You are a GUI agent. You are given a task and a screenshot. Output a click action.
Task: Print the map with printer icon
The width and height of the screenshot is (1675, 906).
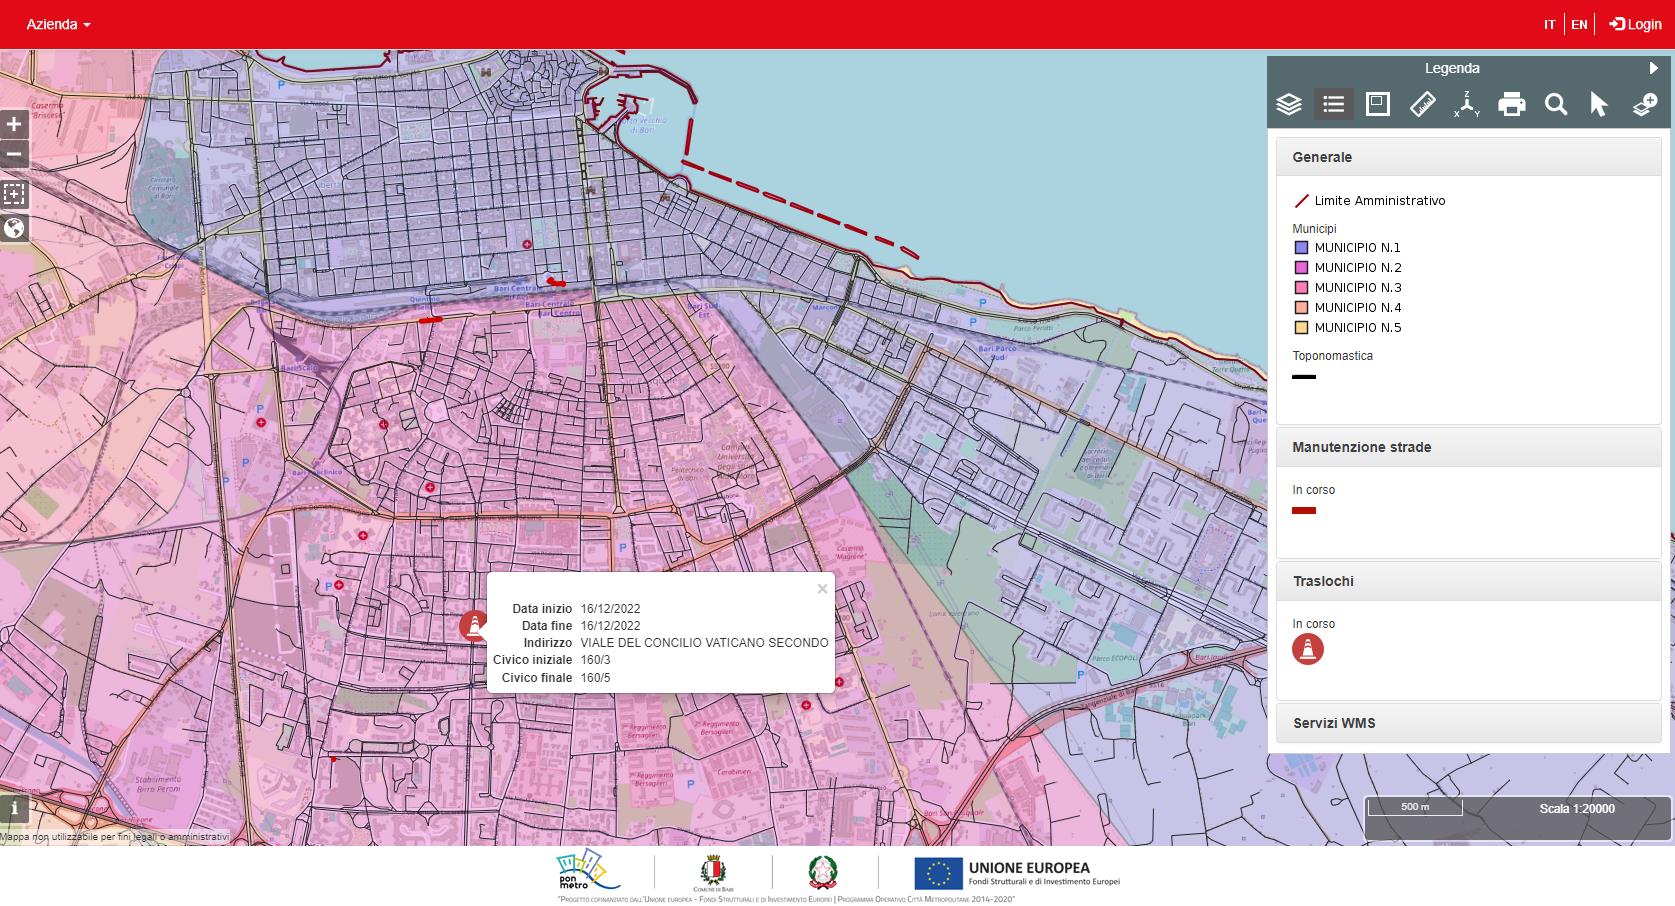click(x=1512, y=104)
